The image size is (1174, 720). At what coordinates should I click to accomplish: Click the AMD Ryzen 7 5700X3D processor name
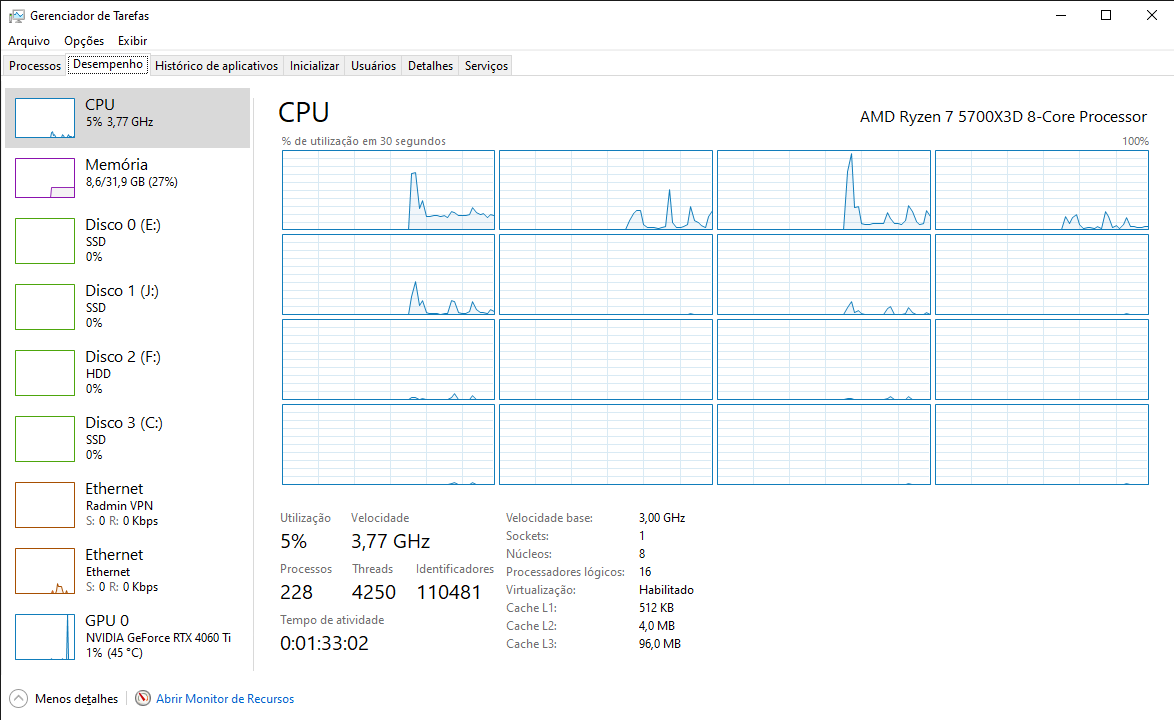pyautogui.click(x=1003, y=117)
